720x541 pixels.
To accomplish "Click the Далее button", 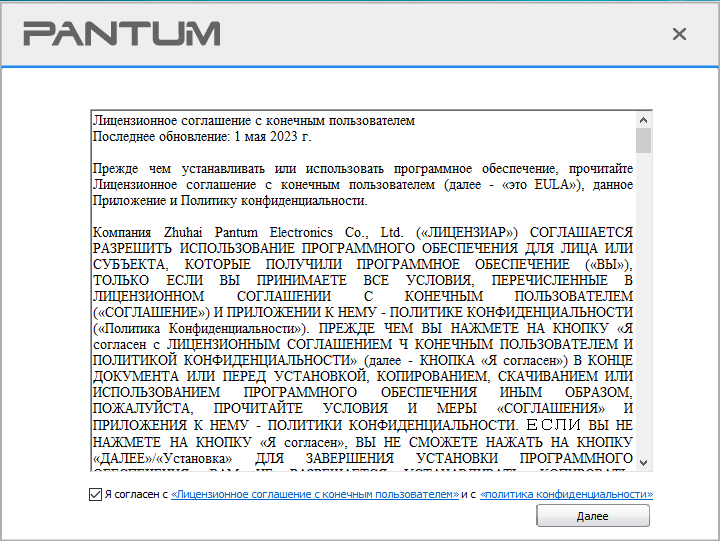I will coord(593,516).
